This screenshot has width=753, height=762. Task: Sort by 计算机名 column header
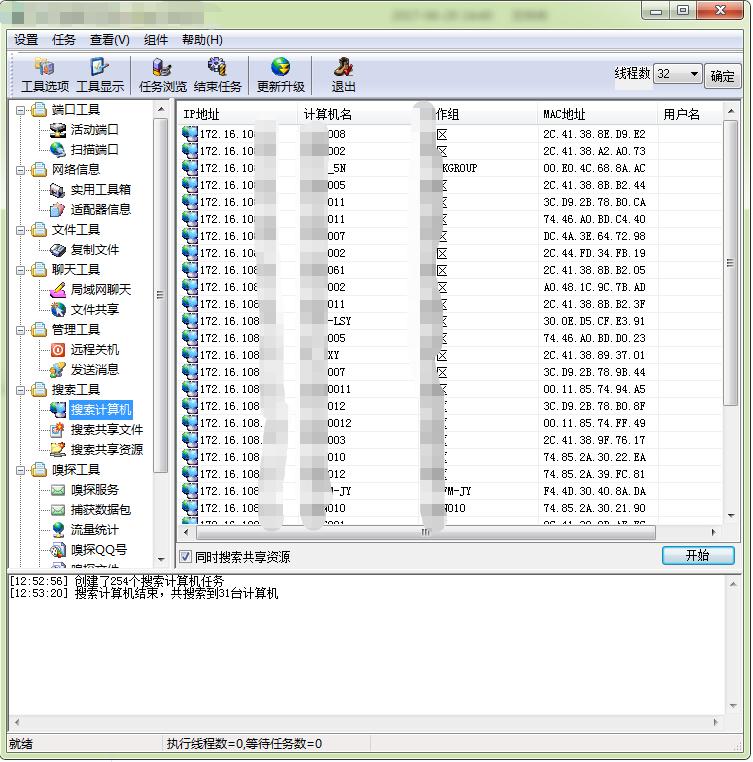(359, 114)
